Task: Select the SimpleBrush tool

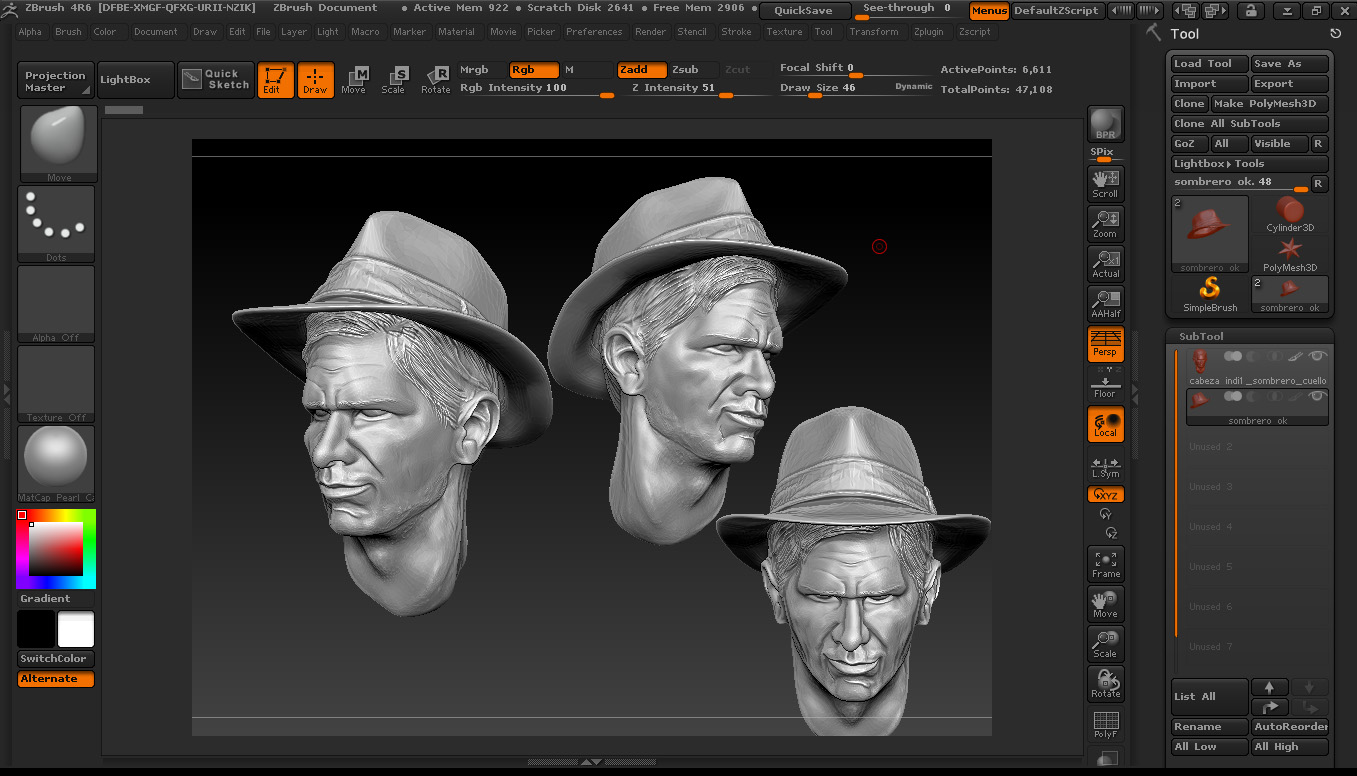Action: point(1210,295)
